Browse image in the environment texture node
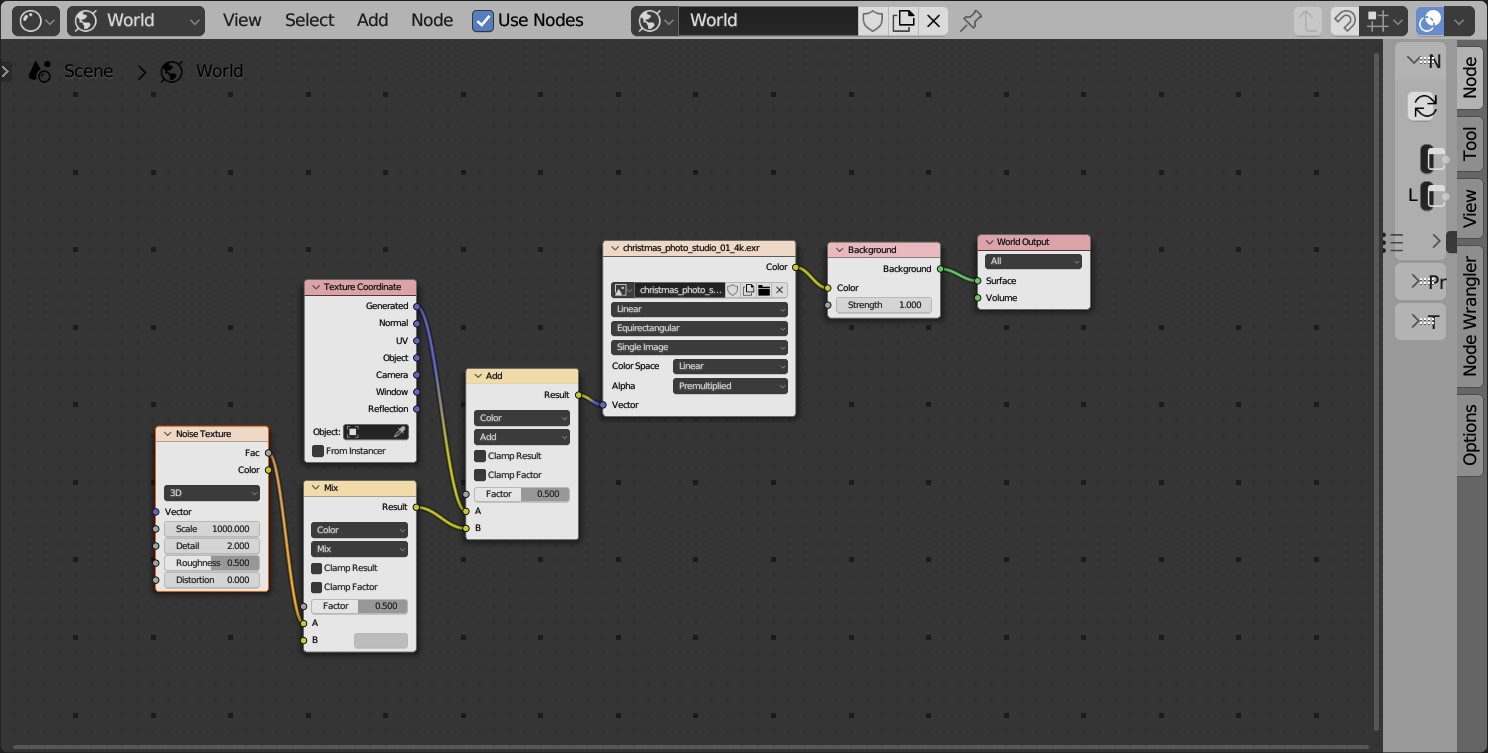The image size is (1488, 753). (623, 290)
